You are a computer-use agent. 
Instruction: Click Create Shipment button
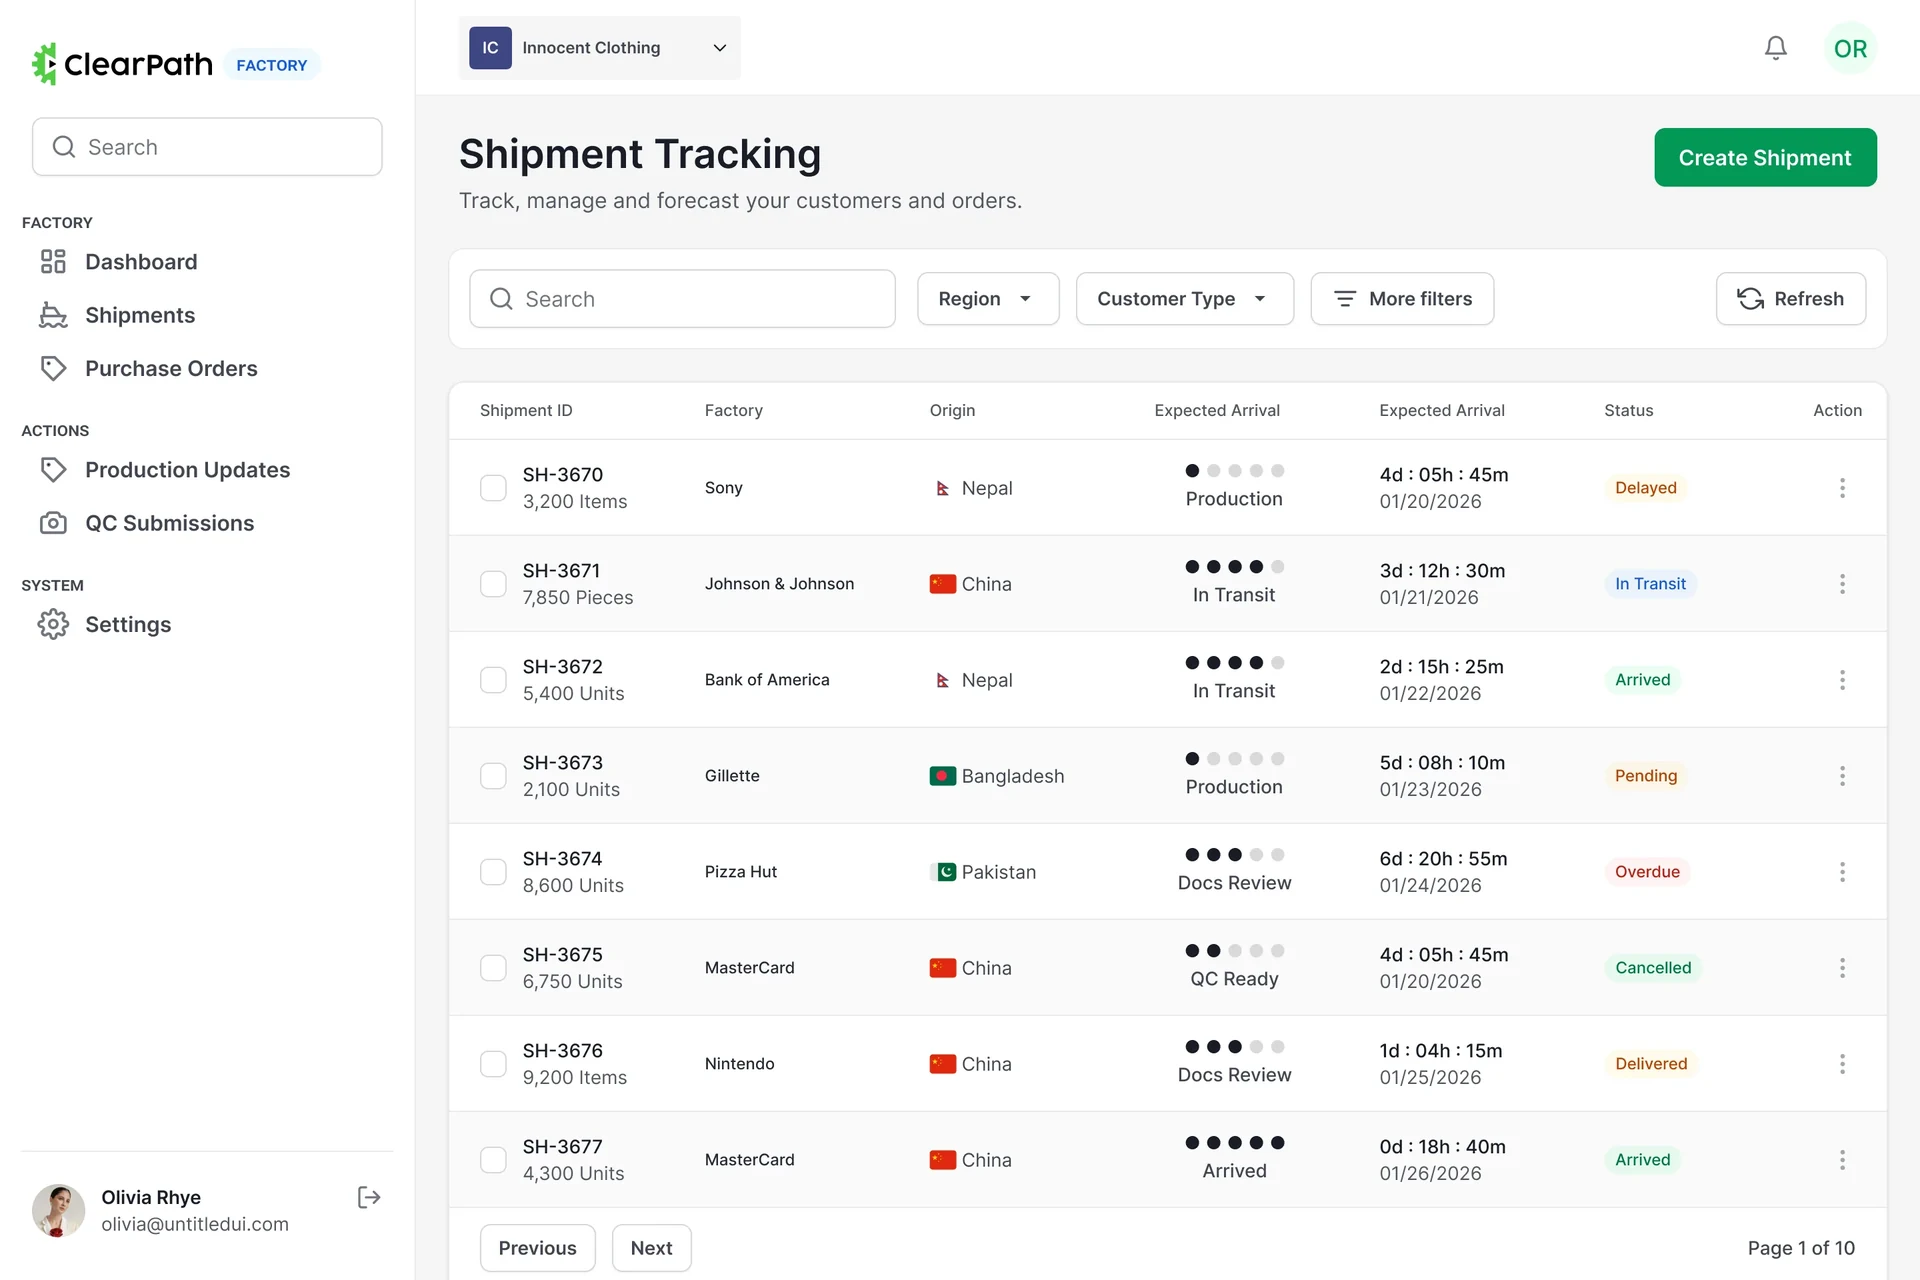pos(1765,157)
